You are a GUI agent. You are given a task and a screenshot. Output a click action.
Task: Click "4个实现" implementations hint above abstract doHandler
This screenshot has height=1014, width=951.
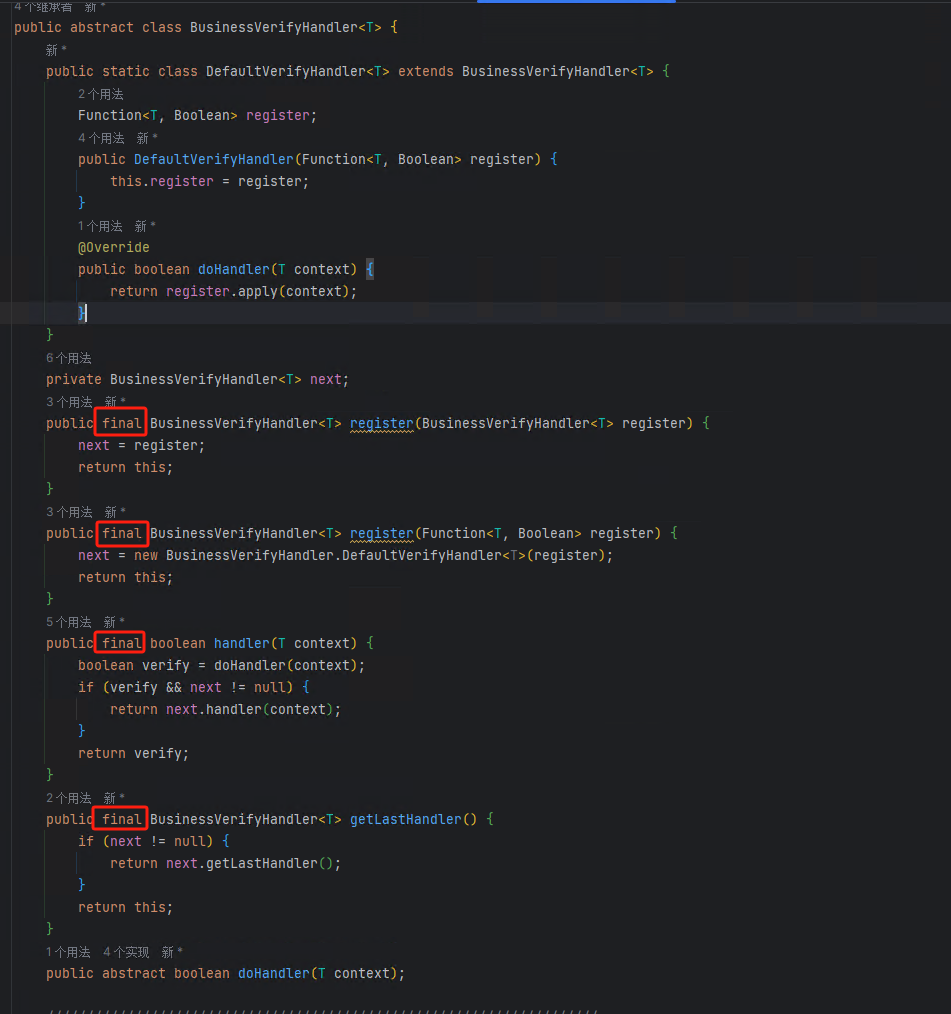125,952
